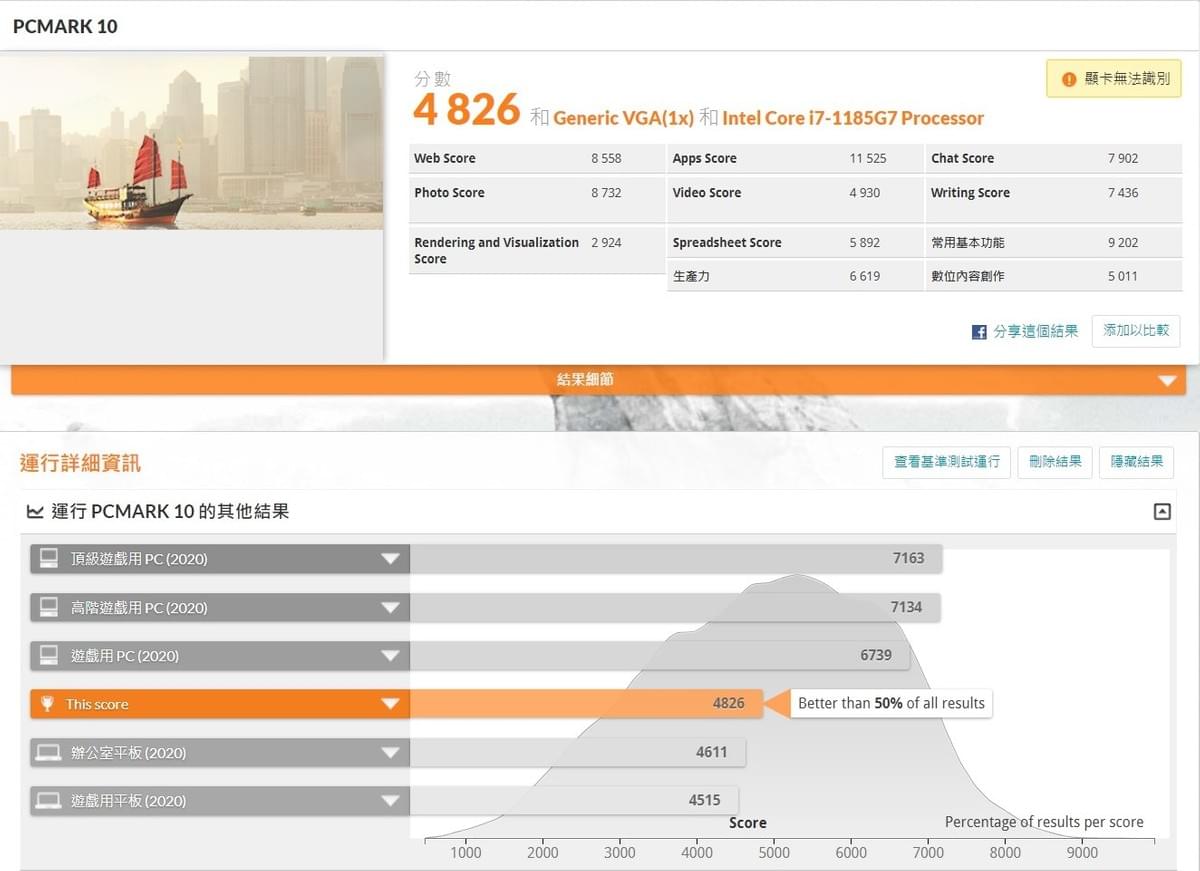The width and height of the screenshot is (1200, 871).
Task: Expand the 辦公室平板 (2020) dropdown arrow
Action: (x=390, y=752)
